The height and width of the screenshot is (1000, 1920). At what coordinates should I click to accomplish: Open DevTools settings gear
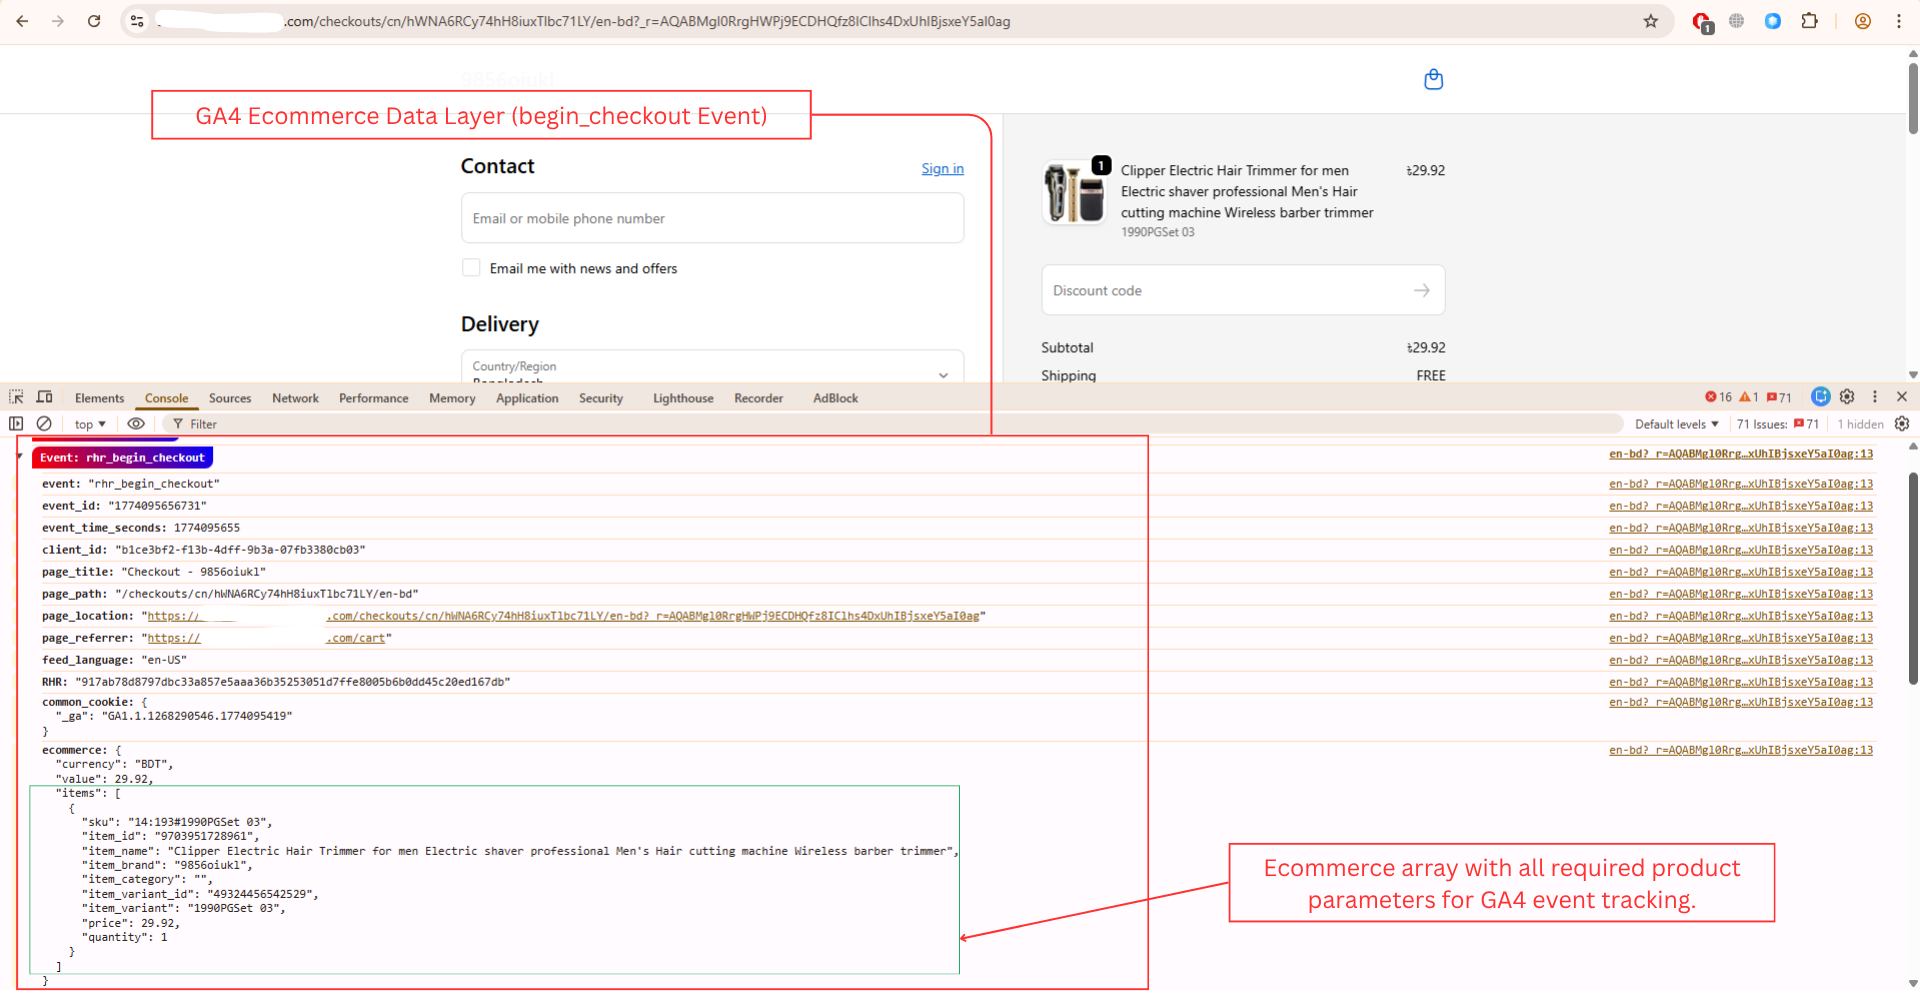point(1847,397)
